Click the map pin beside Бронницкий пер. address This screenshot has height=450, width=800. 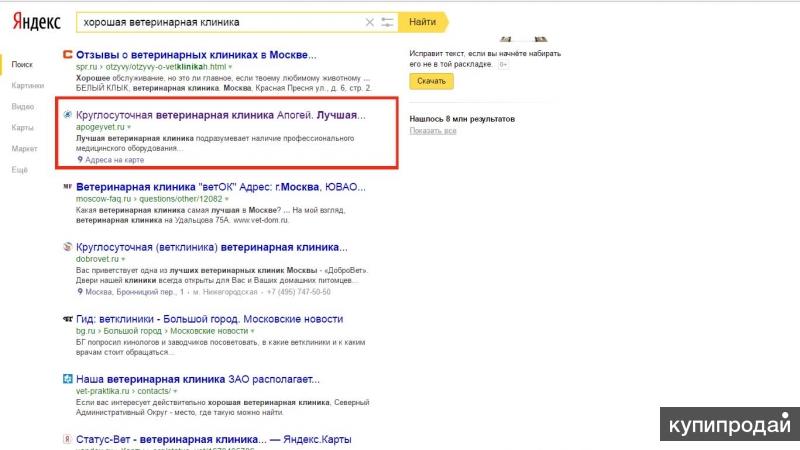click(80, 292)
